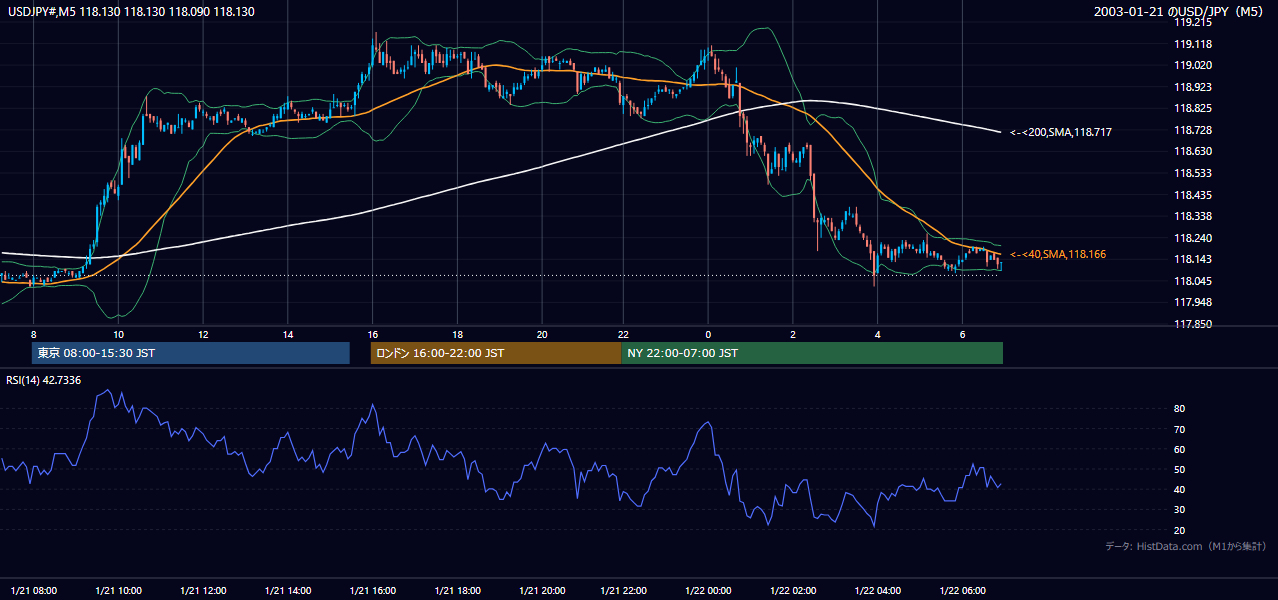The image size is (1278, 600).
Task: Click RSI level 40 on the axis
Action: [1180, 490]
